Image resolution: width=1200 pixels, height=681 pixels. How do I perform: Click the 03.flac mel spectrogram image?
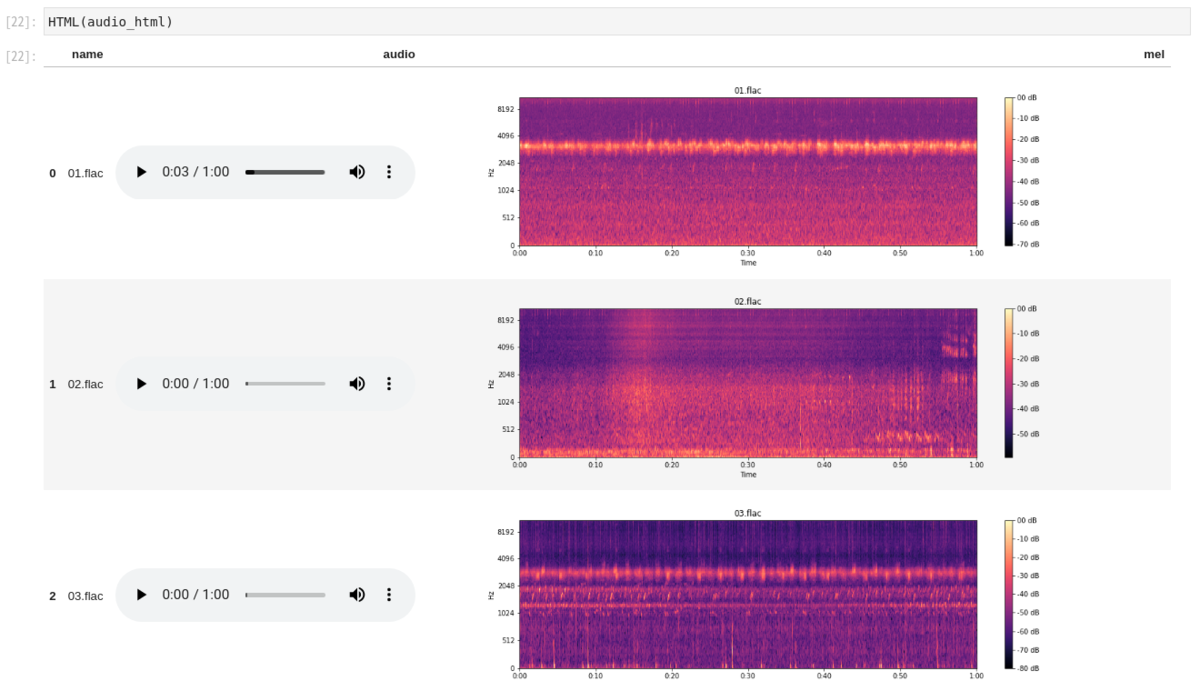[x=748, y=594]
